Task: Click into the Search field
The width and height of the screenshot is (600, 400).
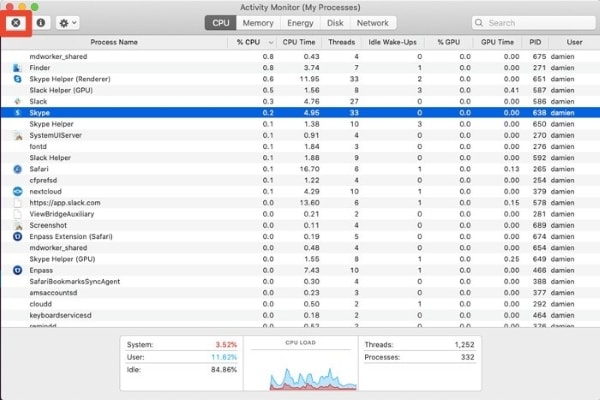Action: [533, 23]
